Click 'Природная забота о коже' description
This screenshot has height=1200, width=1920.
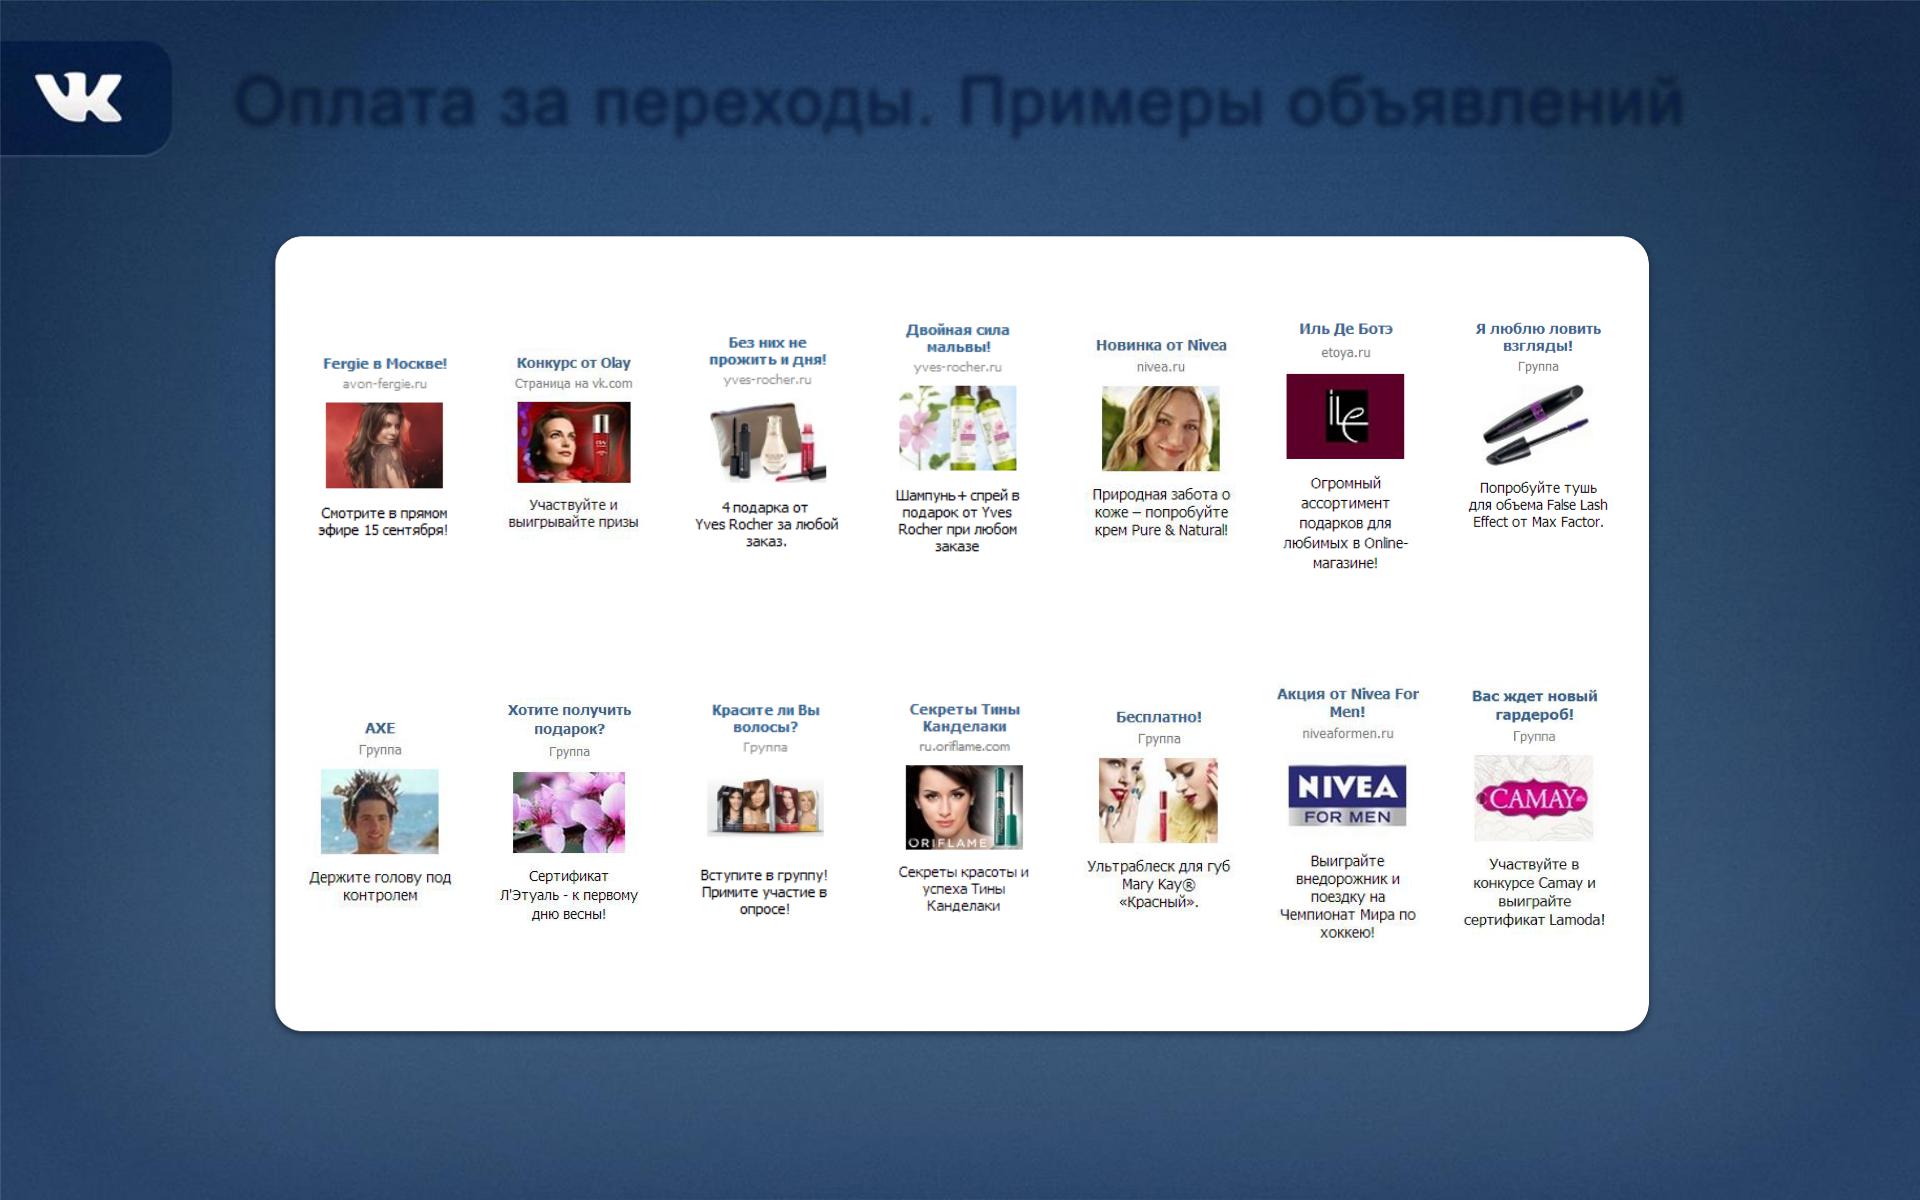coord(1161,512)
